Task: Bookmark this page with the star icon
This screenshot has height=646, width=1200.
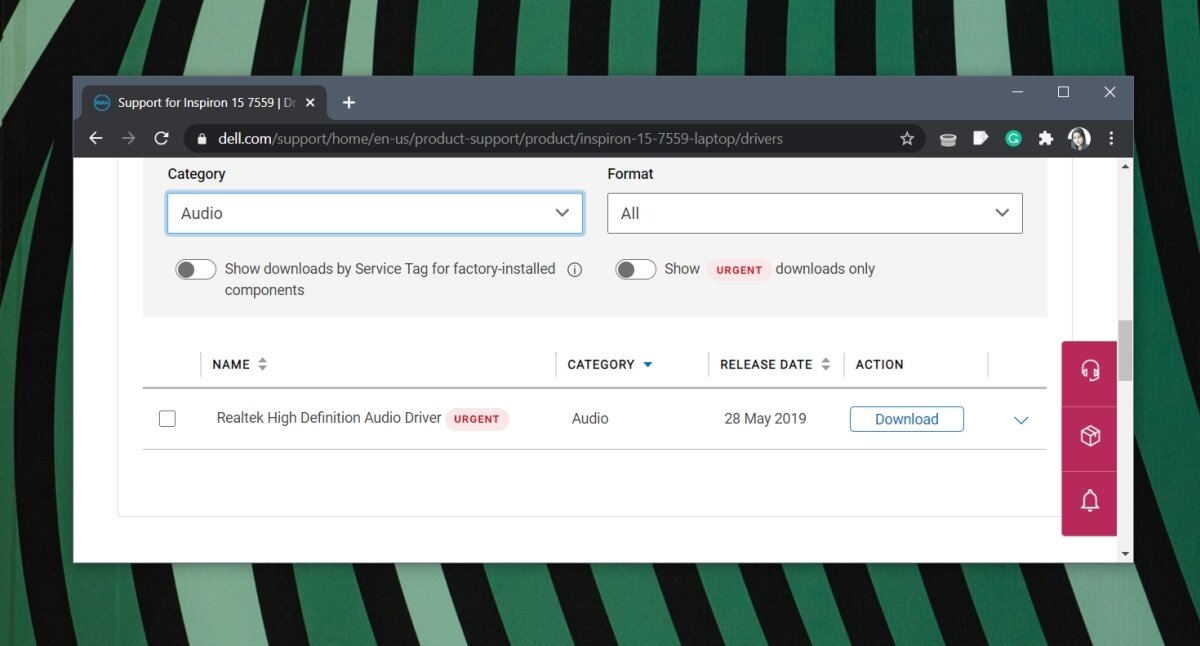Action: (x=907, y=138)
